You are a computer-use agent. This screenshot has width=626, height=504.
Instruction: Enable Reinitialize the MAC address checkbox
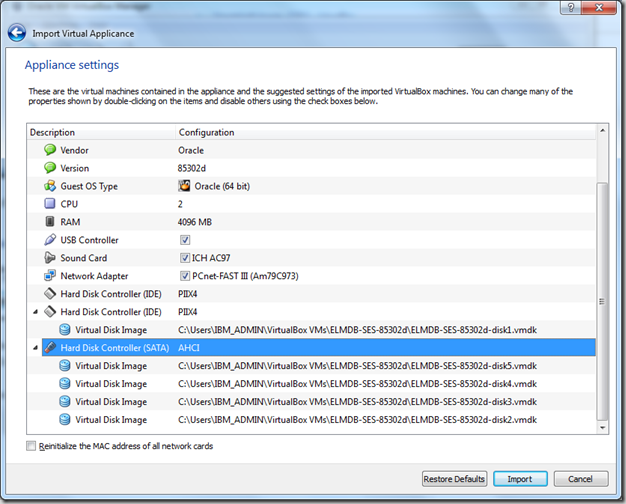(31, 446)
